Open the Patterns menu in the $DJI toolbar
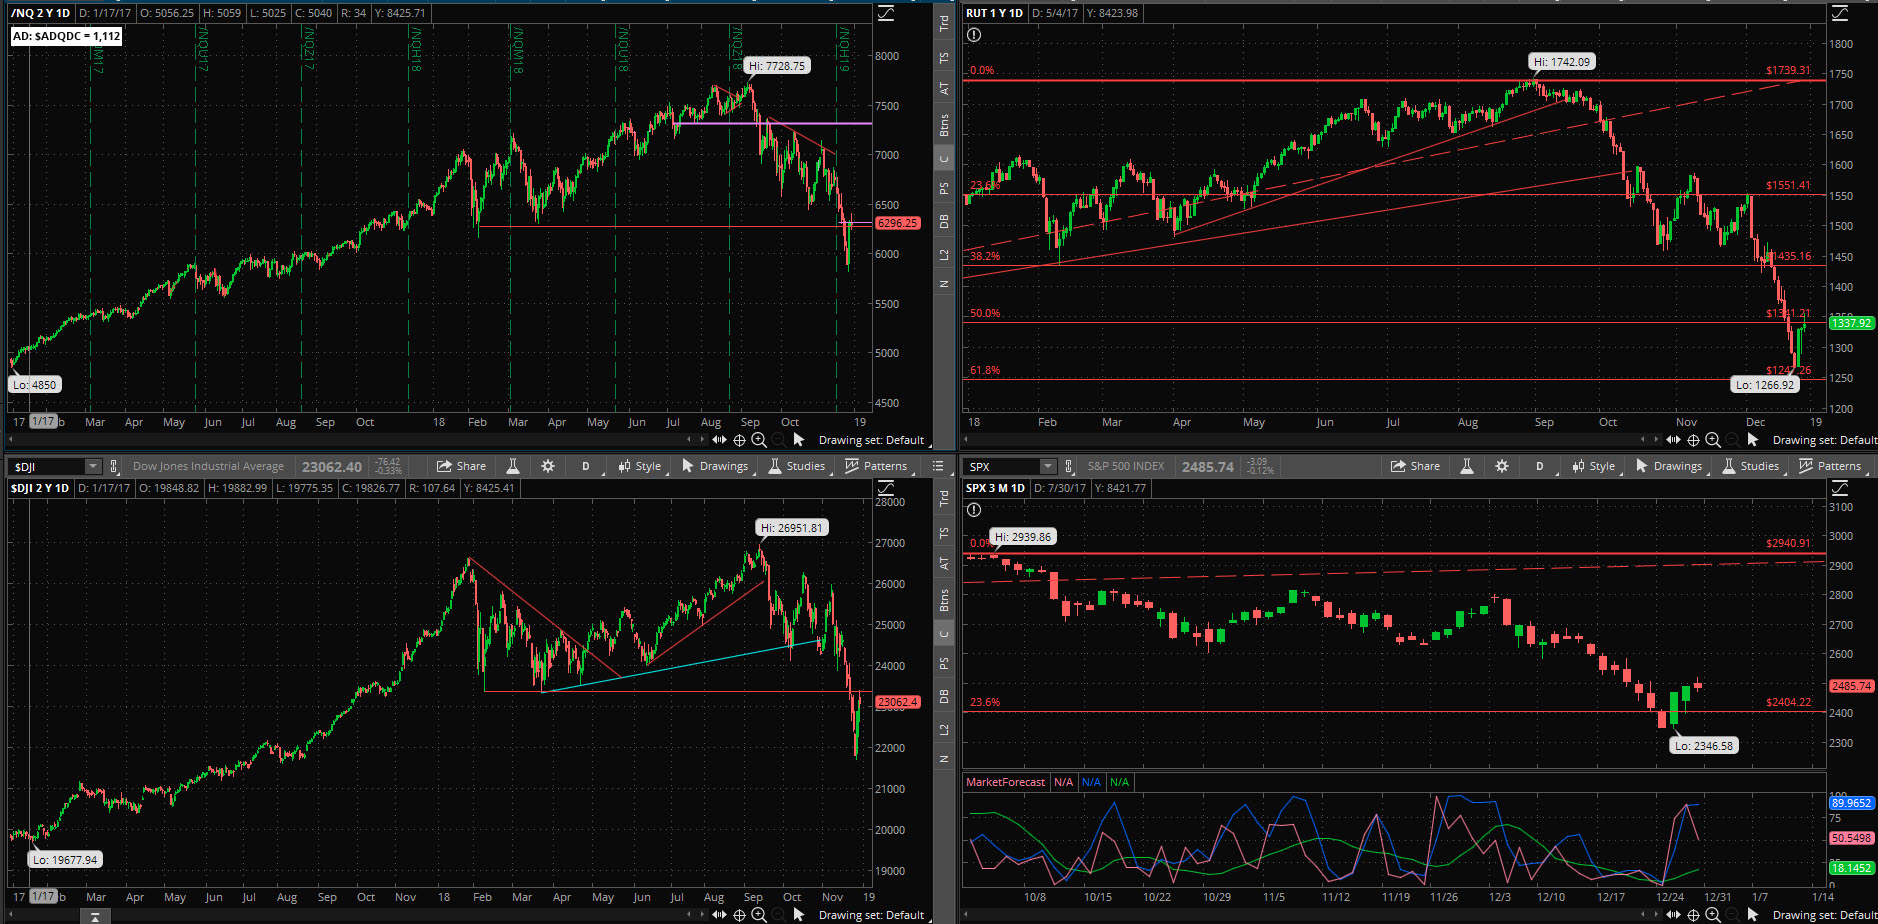The height and width of the screenshot is (924, 1878). point(876,466)
